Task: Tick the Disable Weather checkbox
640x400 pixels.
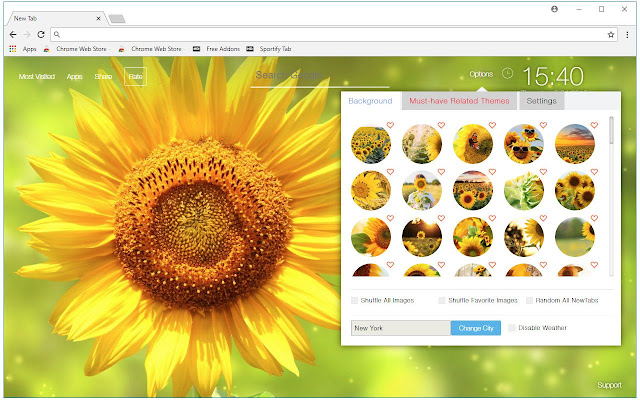Action: pyautogui.click(x=511, y=328)
